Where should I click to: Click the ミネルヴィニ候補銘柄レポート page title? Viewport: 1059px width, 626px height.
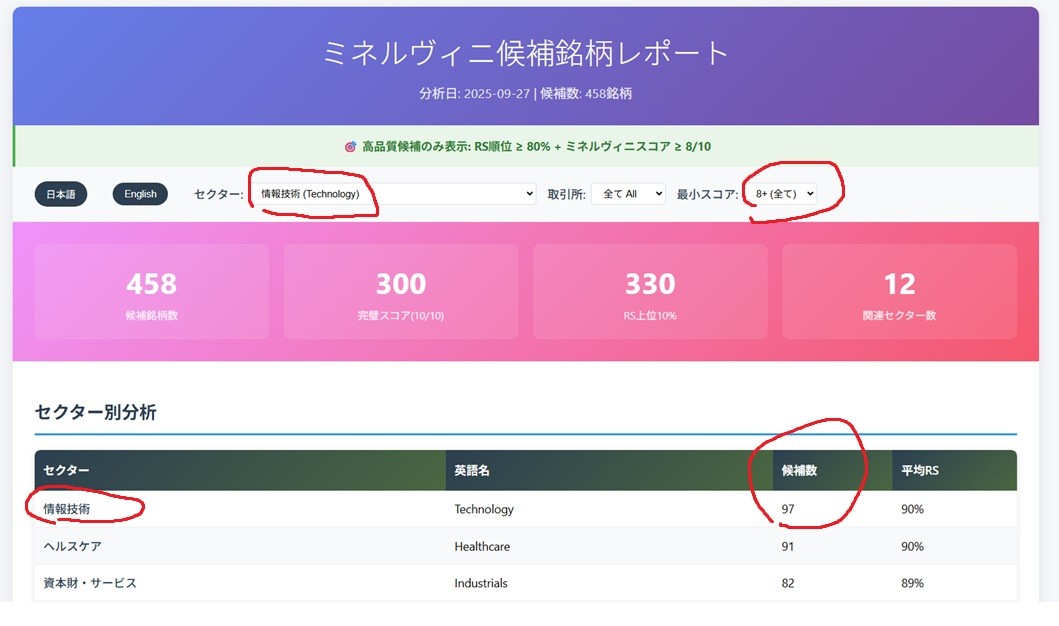click(526, 54)
